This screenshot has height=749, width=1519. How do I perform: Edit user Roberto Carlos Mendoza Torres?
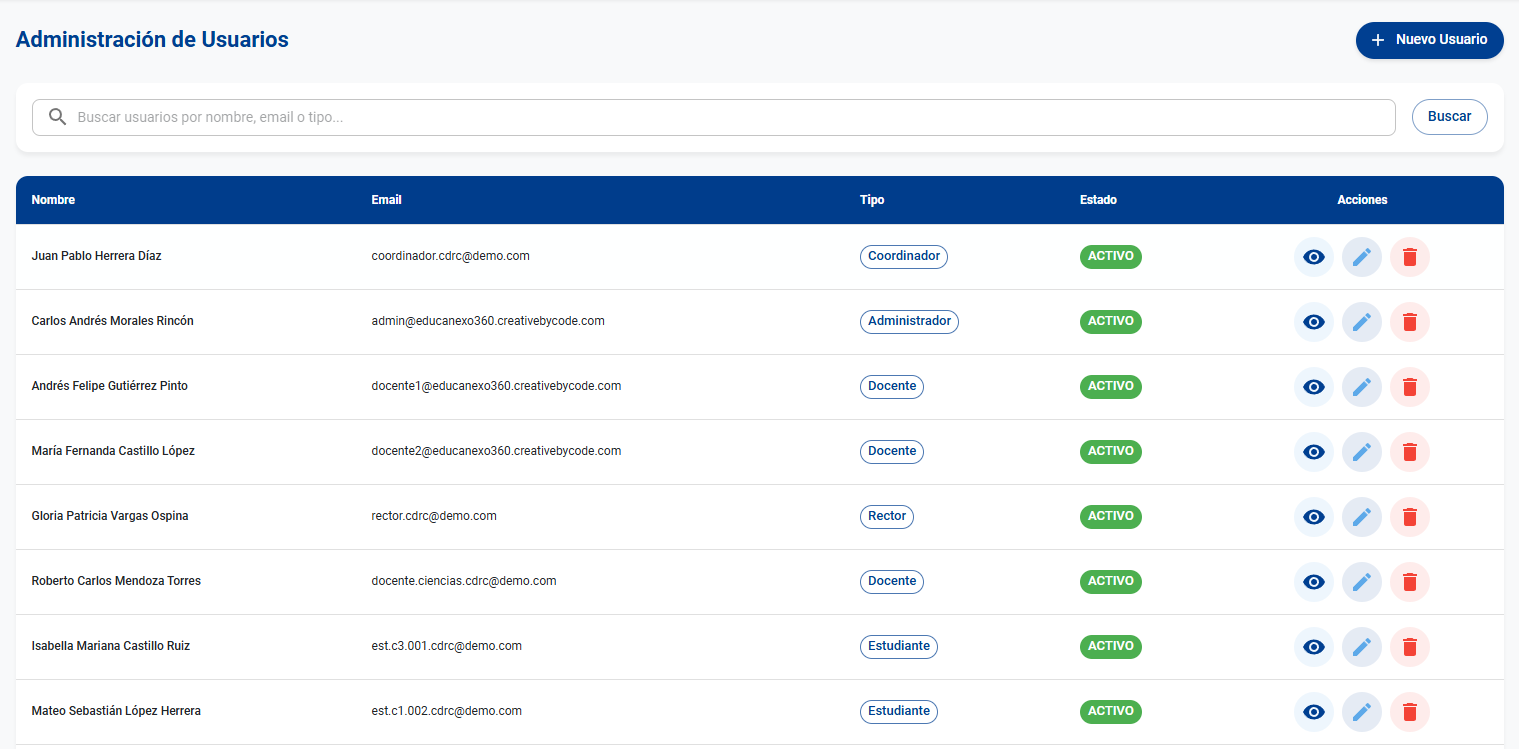tap(1362, 582)
